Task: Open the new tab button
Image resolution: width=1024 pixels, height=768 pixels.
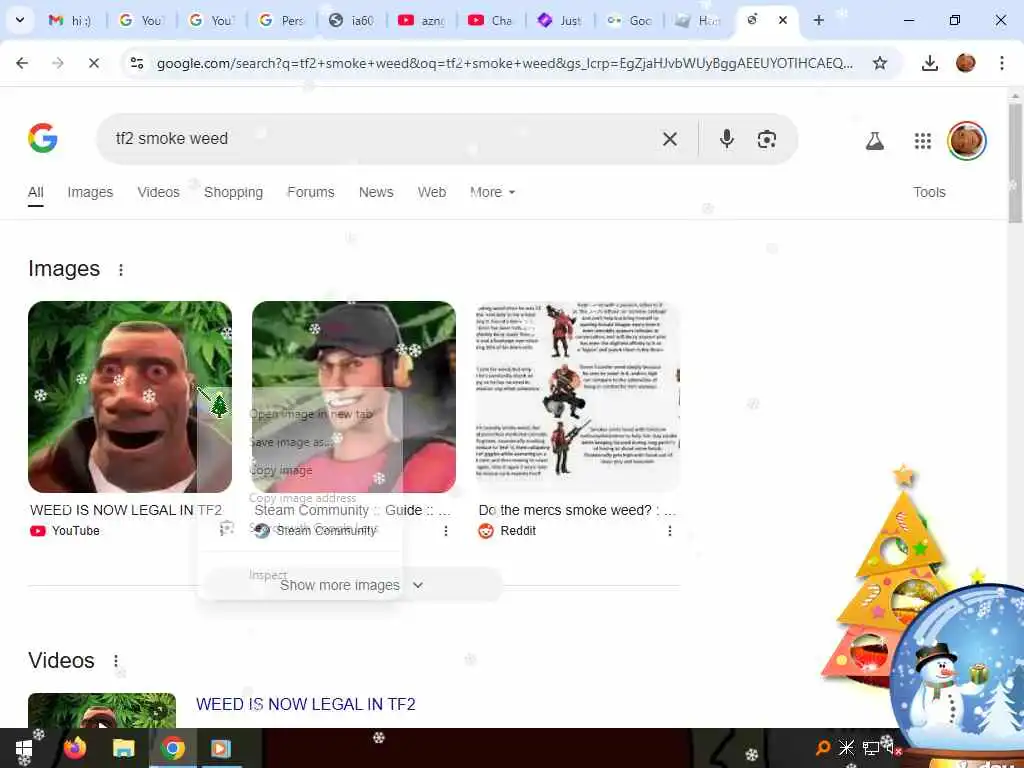Action: click(818, 20)
